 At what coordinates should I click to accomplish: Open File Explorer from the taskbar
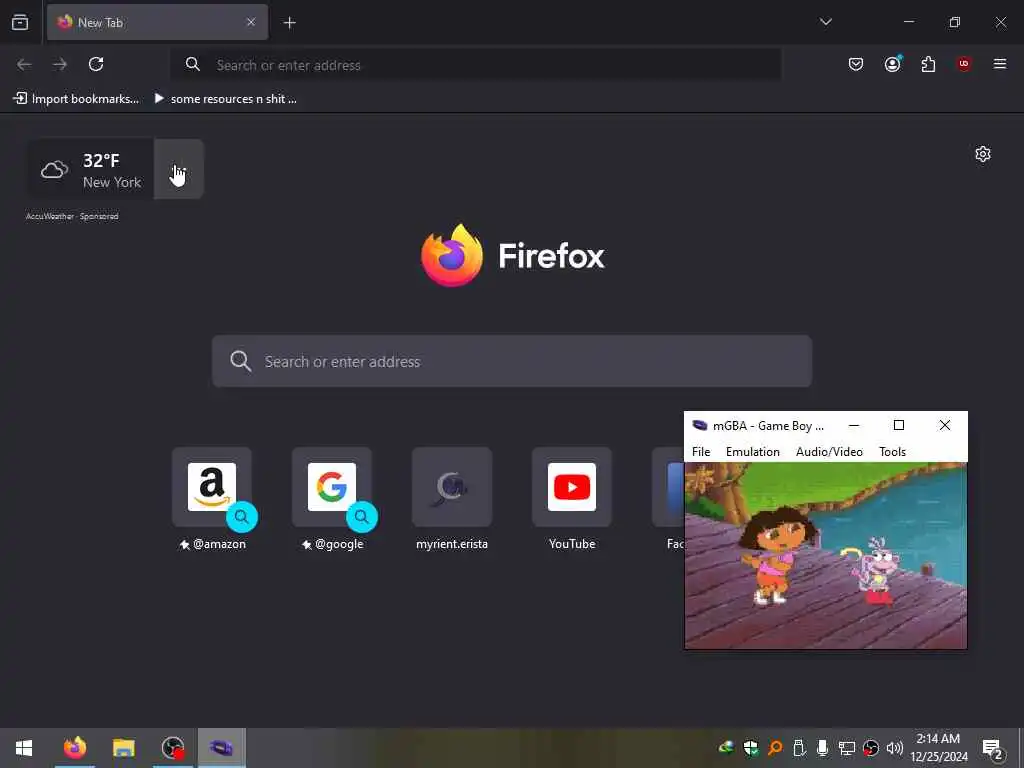123,748
